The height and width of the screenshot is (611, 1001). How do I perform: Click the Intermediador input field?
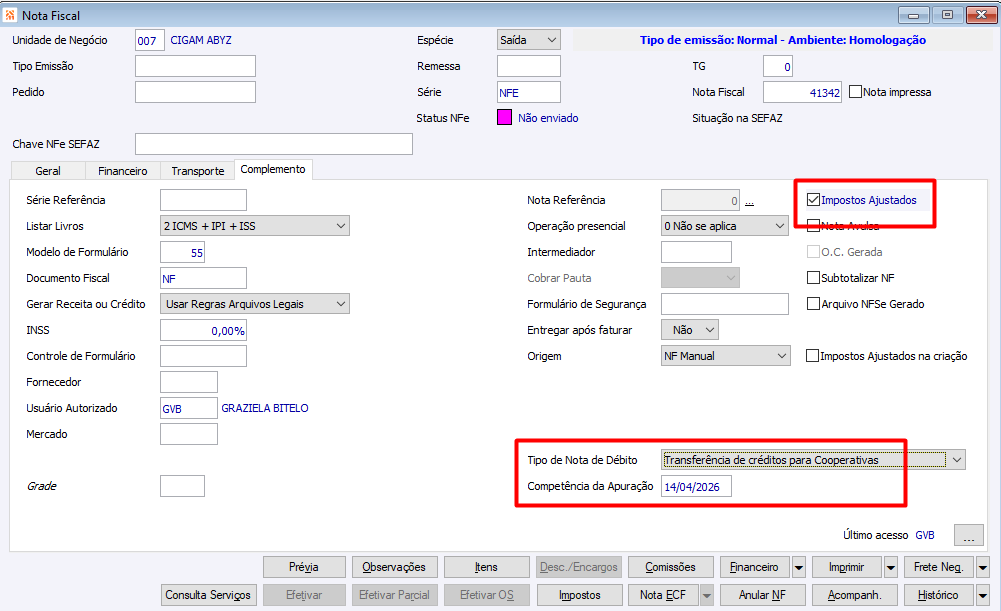click(x=696, y=252)
